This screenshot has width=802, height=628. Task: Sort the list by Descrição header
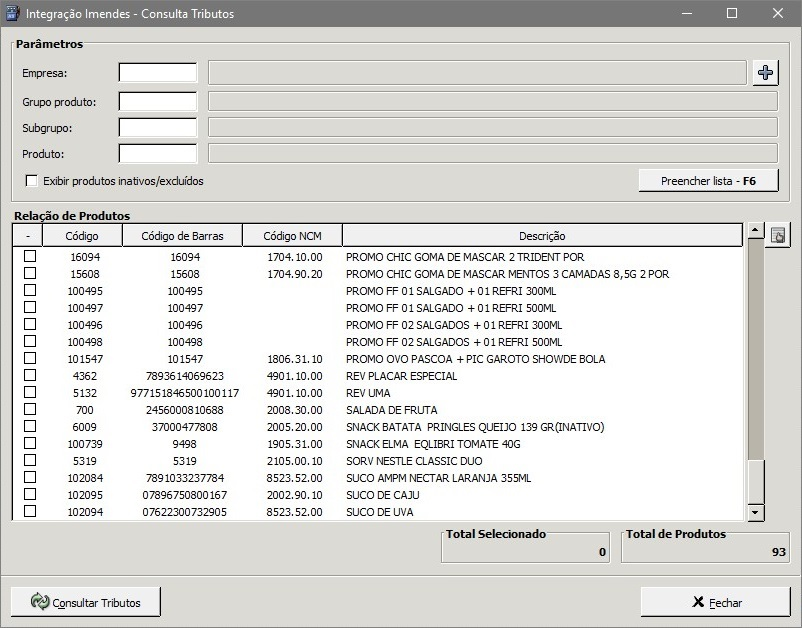coord(542,236)
